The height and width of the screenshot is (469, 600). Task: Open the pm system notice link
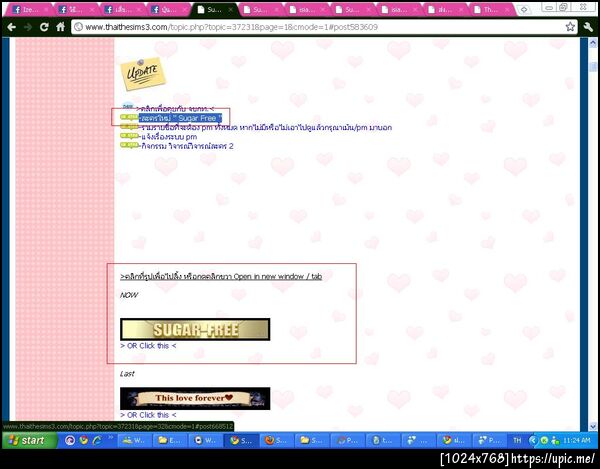(x=169, y=137)
